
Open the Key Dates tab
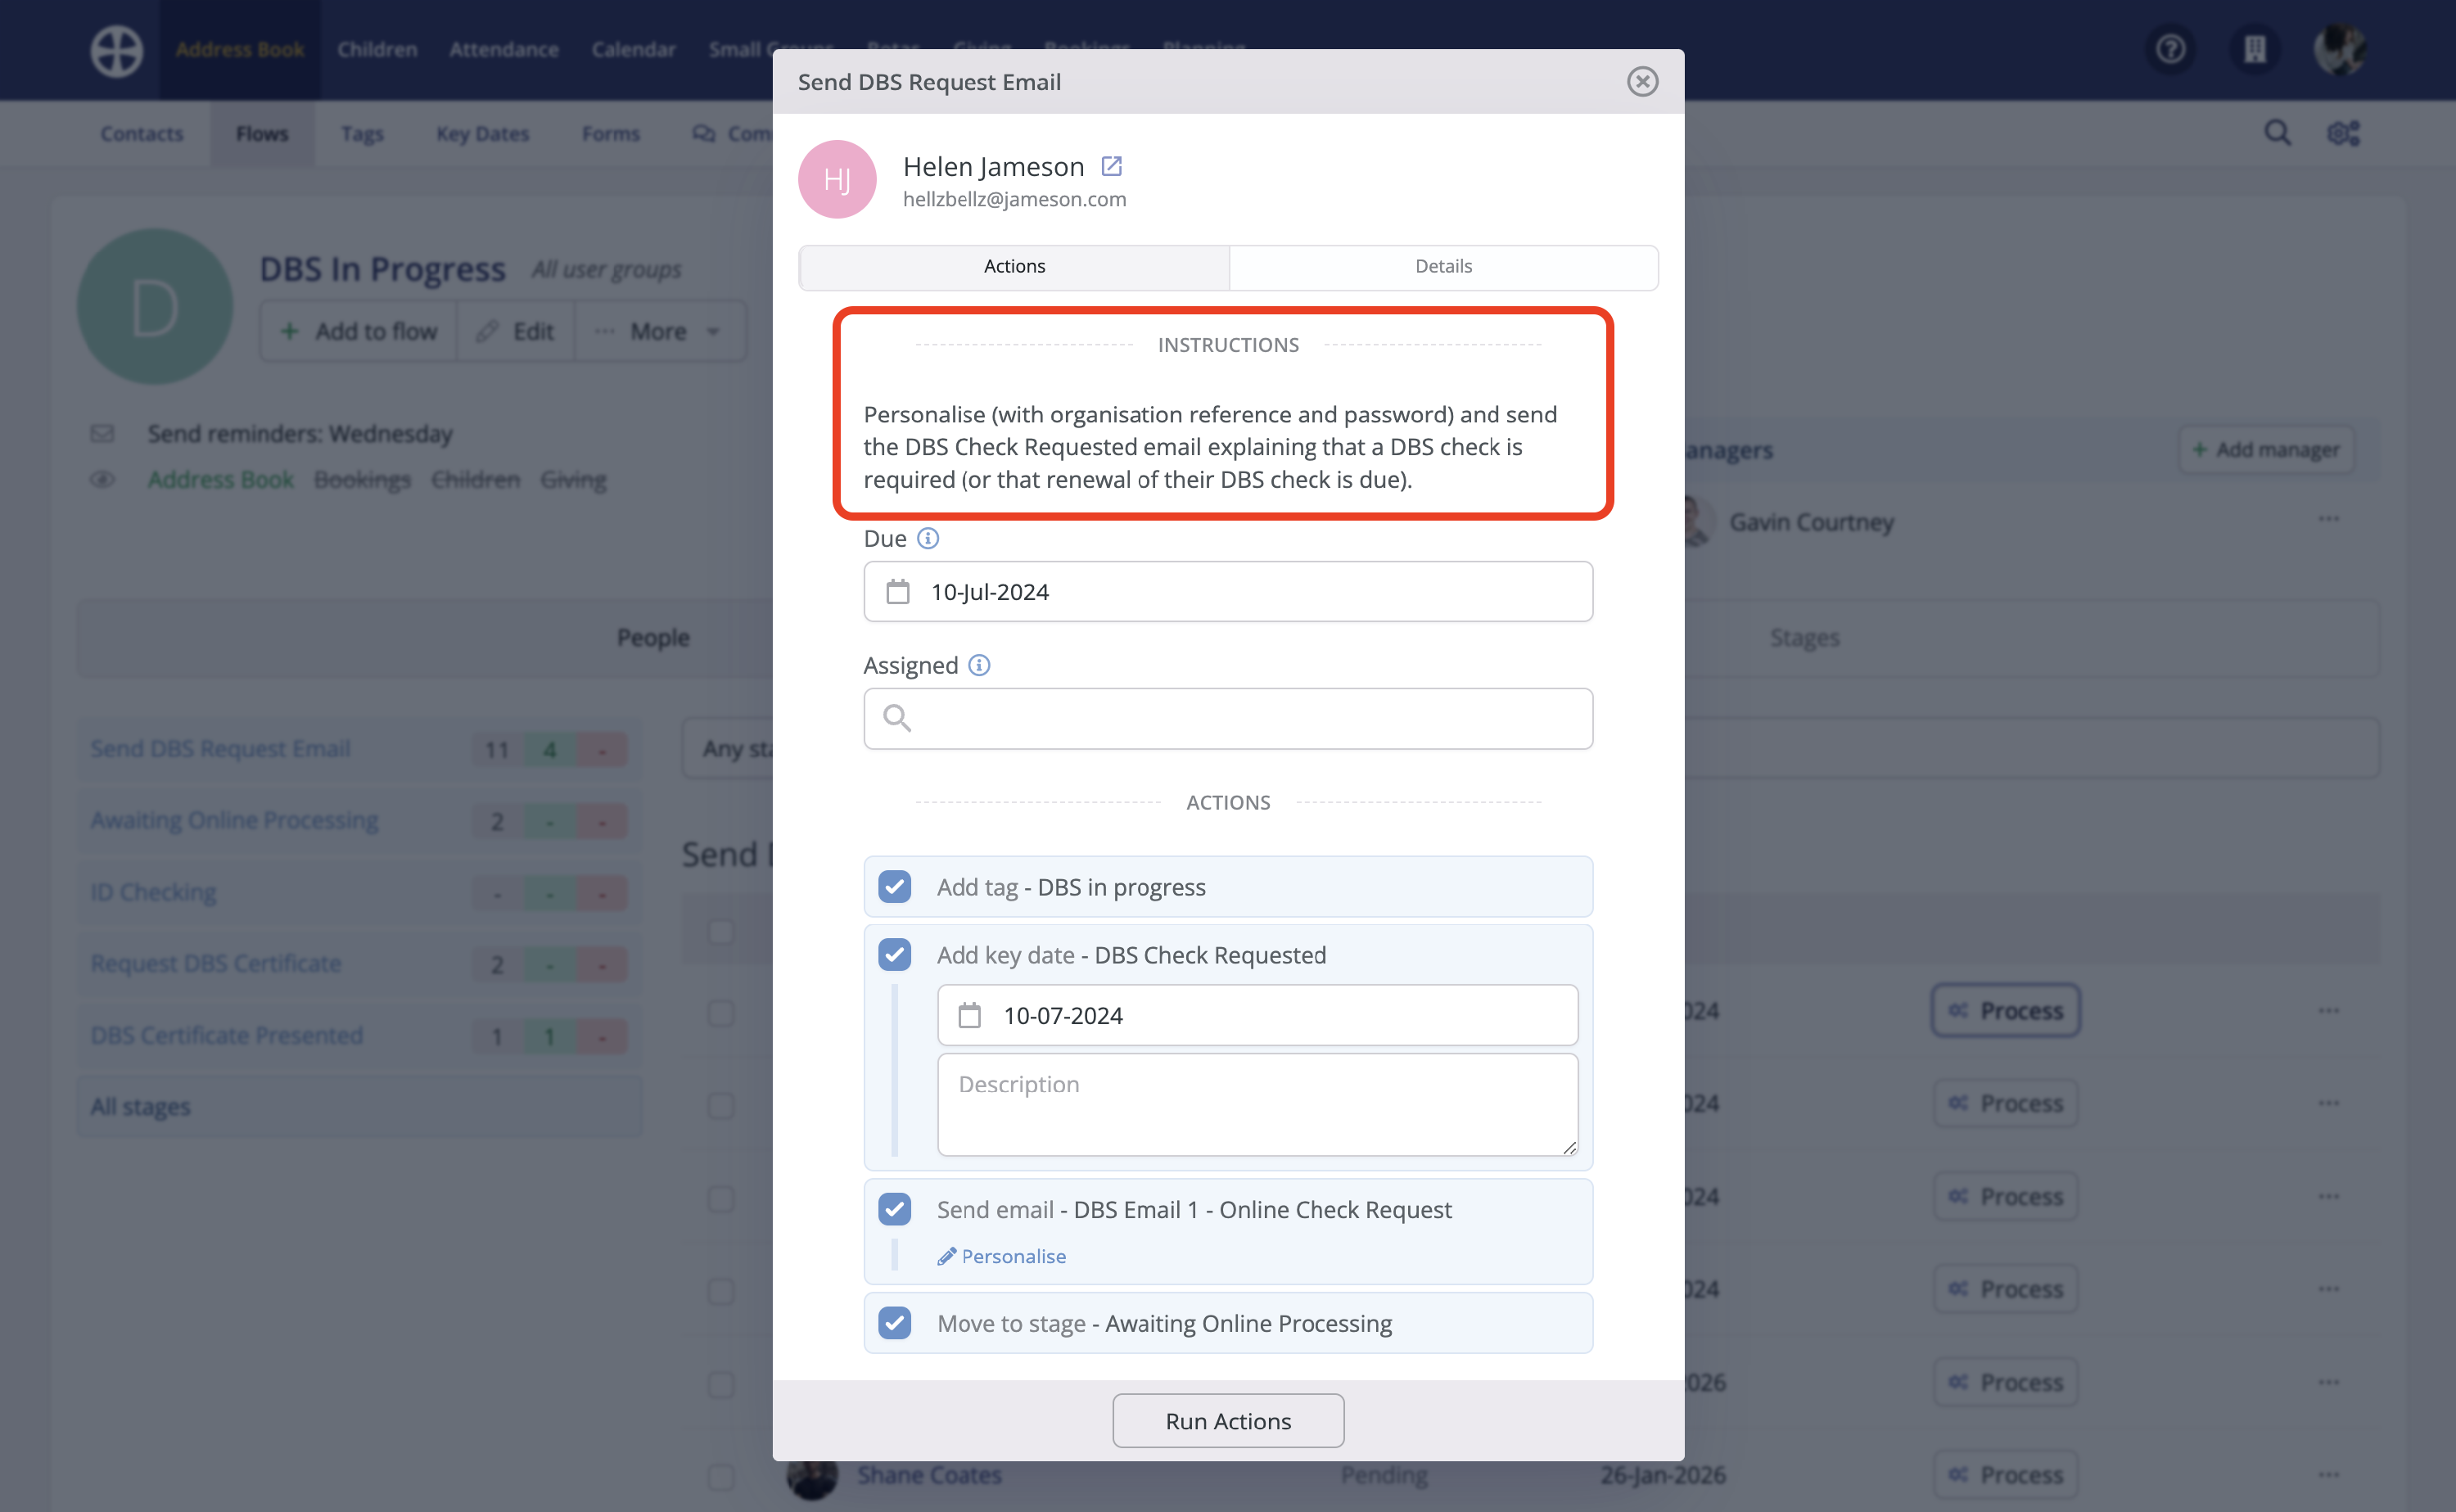(482, 133)
